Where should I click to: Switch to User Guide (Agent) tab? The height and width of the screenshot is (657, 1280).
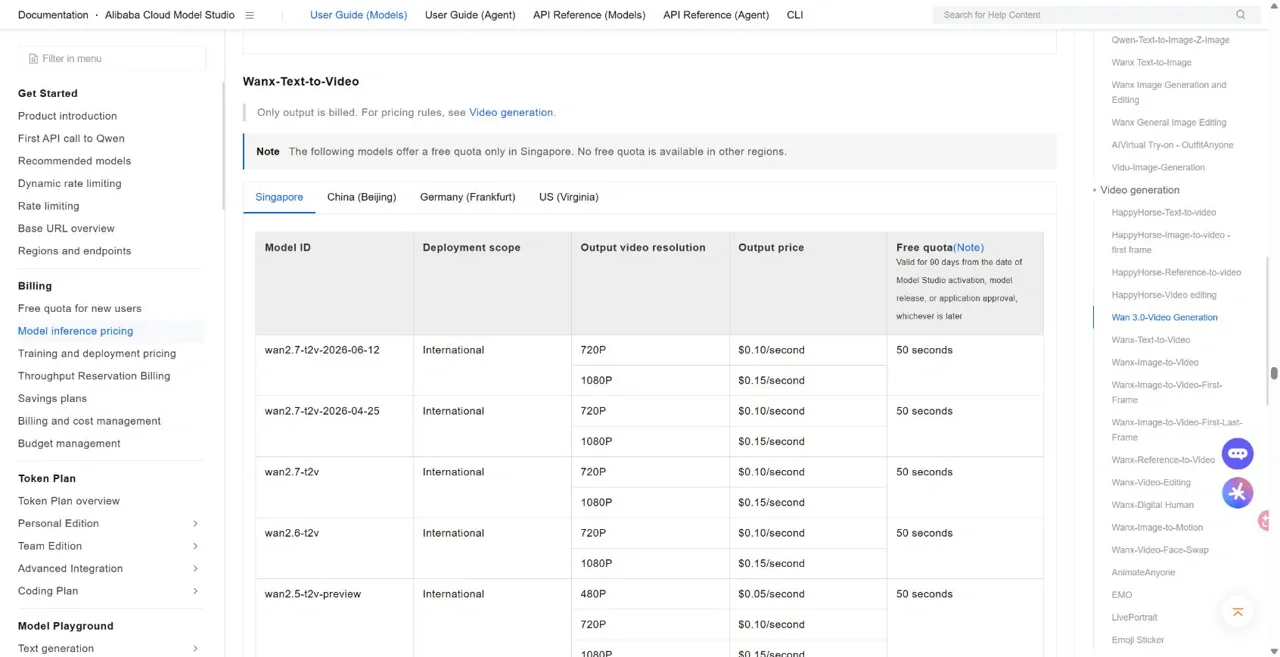(x=470, y=15)
